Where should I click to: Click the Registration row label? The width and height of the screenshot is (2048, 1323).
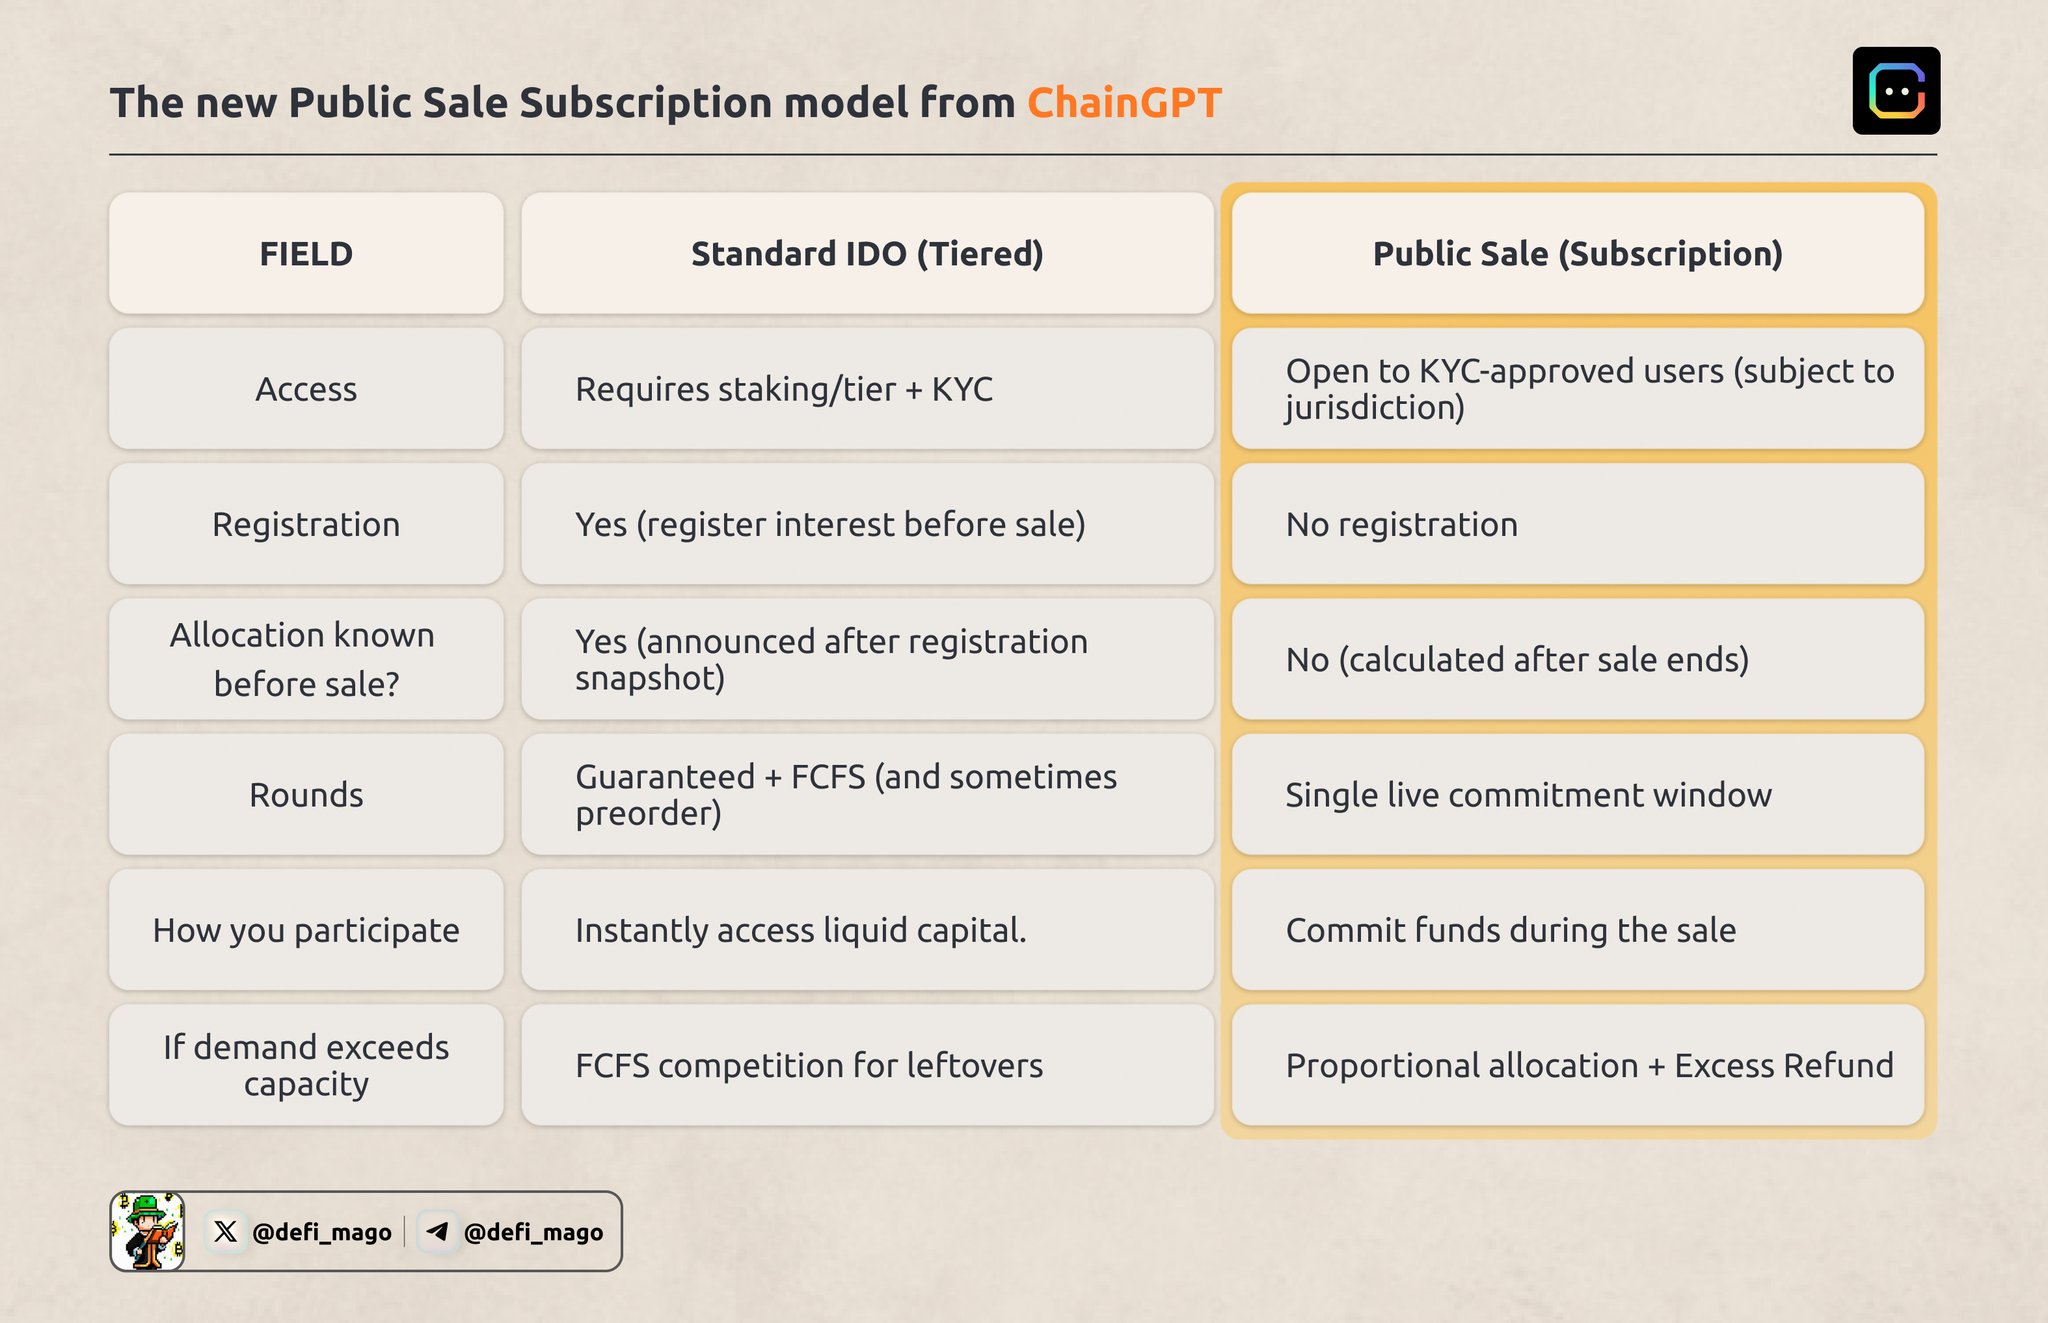(306, 524)
